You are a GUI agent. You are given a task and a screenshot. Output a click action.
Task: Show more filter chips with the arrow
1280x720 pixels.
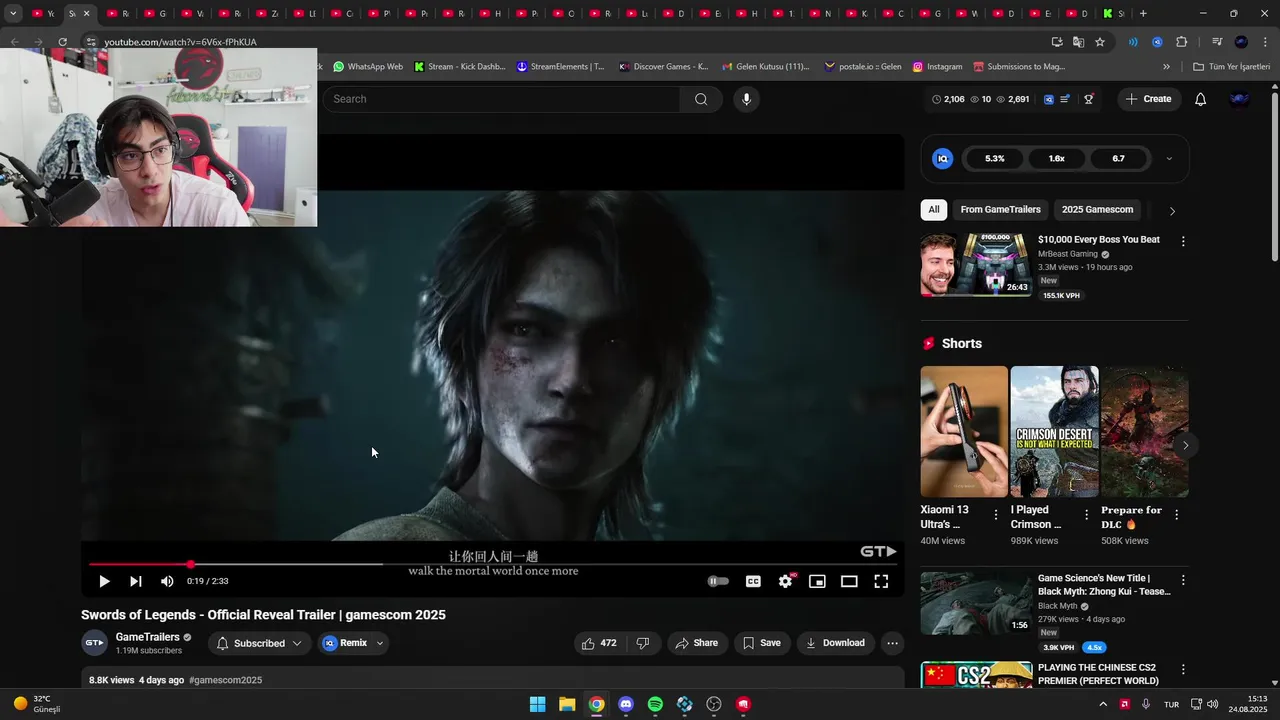point(1172,211)
